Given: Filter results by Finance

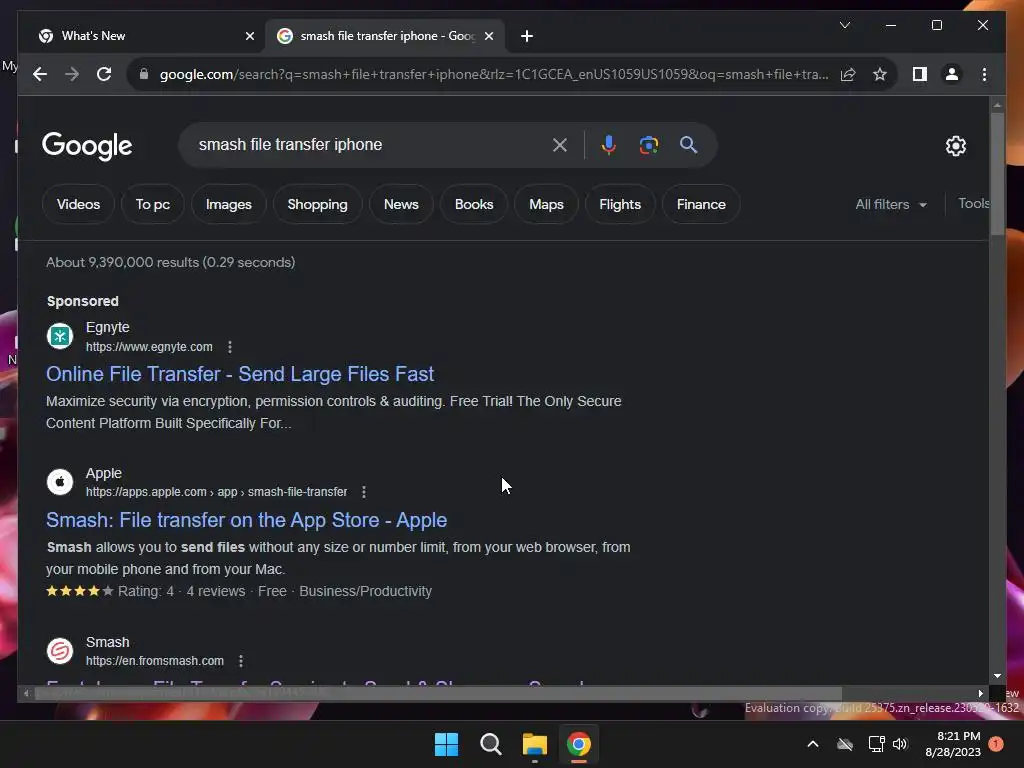Looking at the screenshot, I should [701, 204].
